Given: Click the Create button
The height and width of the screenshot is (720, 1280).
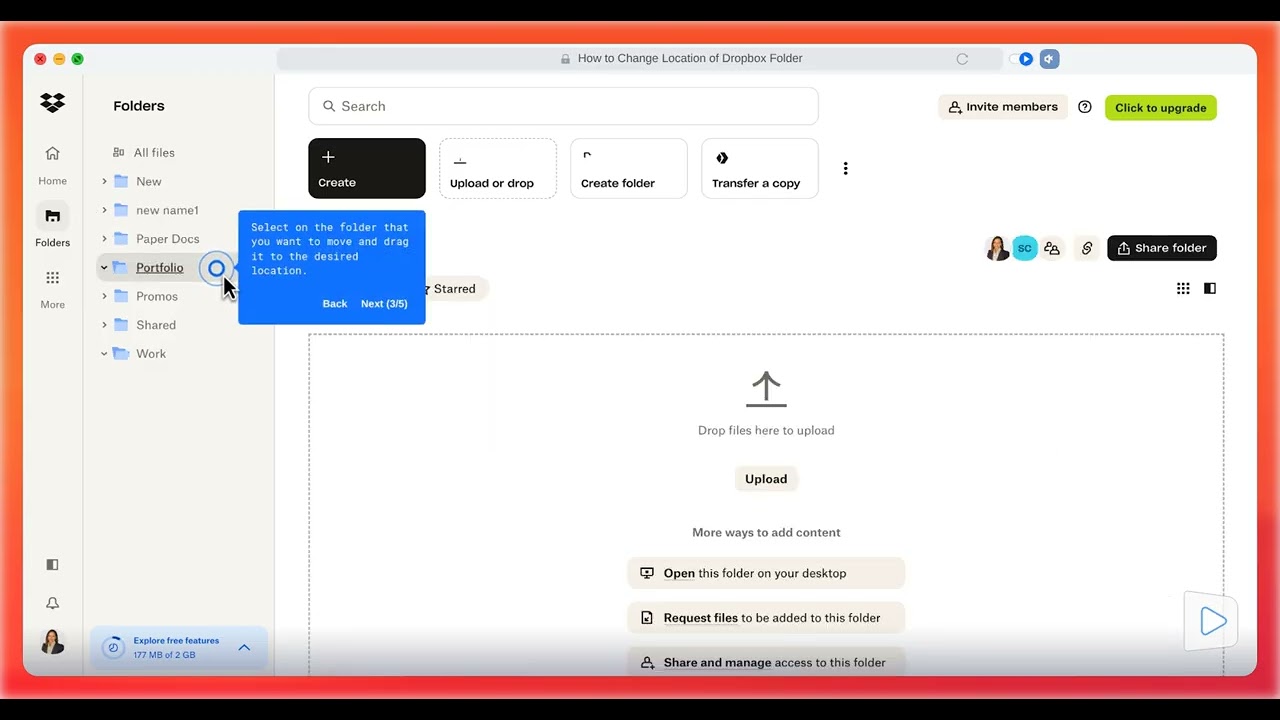Looking at the screenshot, I should tap(367, 168).
